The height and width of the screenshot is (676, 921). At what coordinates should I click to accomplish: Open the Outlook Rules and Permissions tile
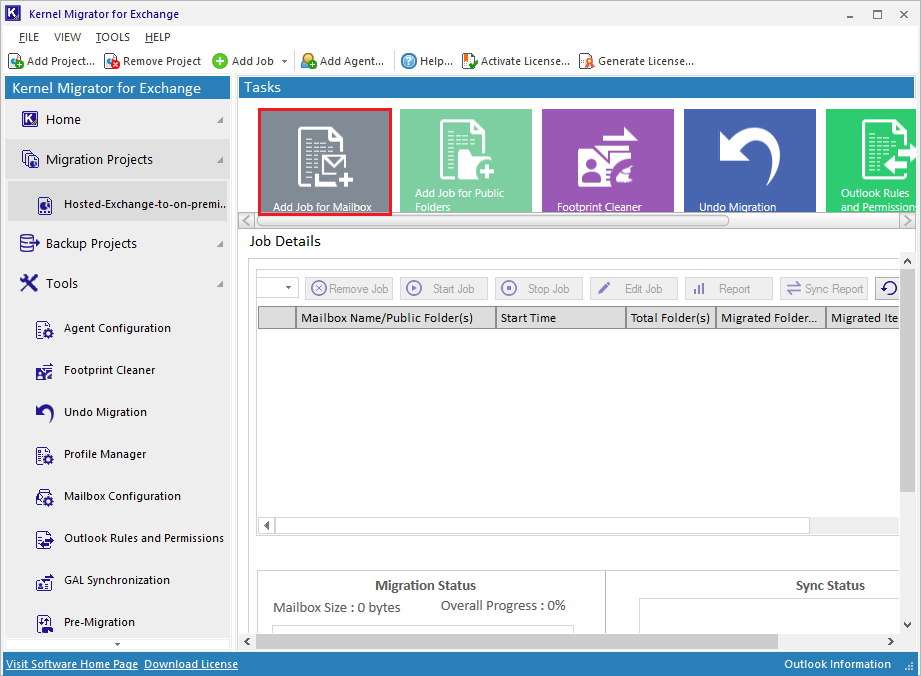pyautogui.click(x=870, y=161)
